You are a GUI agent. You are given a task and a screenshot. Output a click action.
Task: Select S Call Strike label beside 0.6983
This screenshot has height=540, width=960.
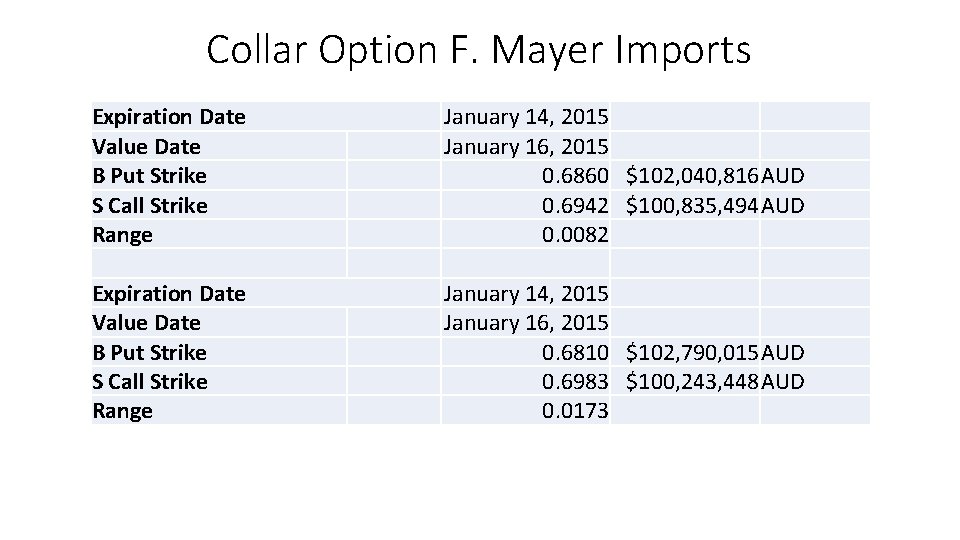coord(150,382)
